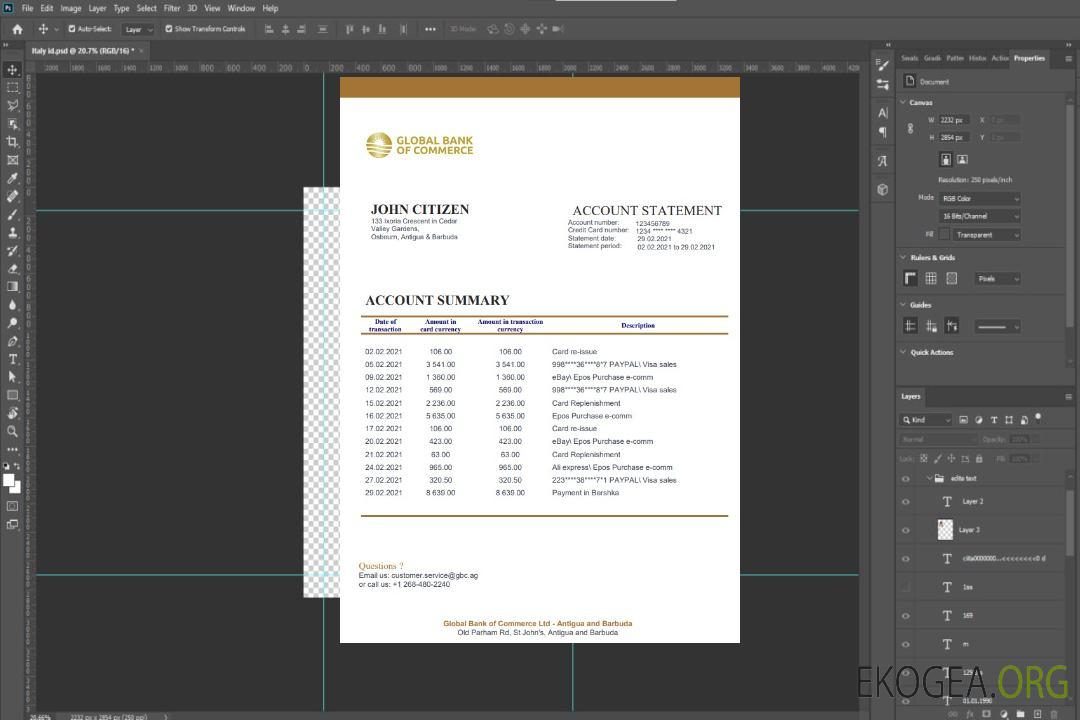1080x720 pixels.
Task: Select the Eraser tool
Action: click(x=12, y=269)
